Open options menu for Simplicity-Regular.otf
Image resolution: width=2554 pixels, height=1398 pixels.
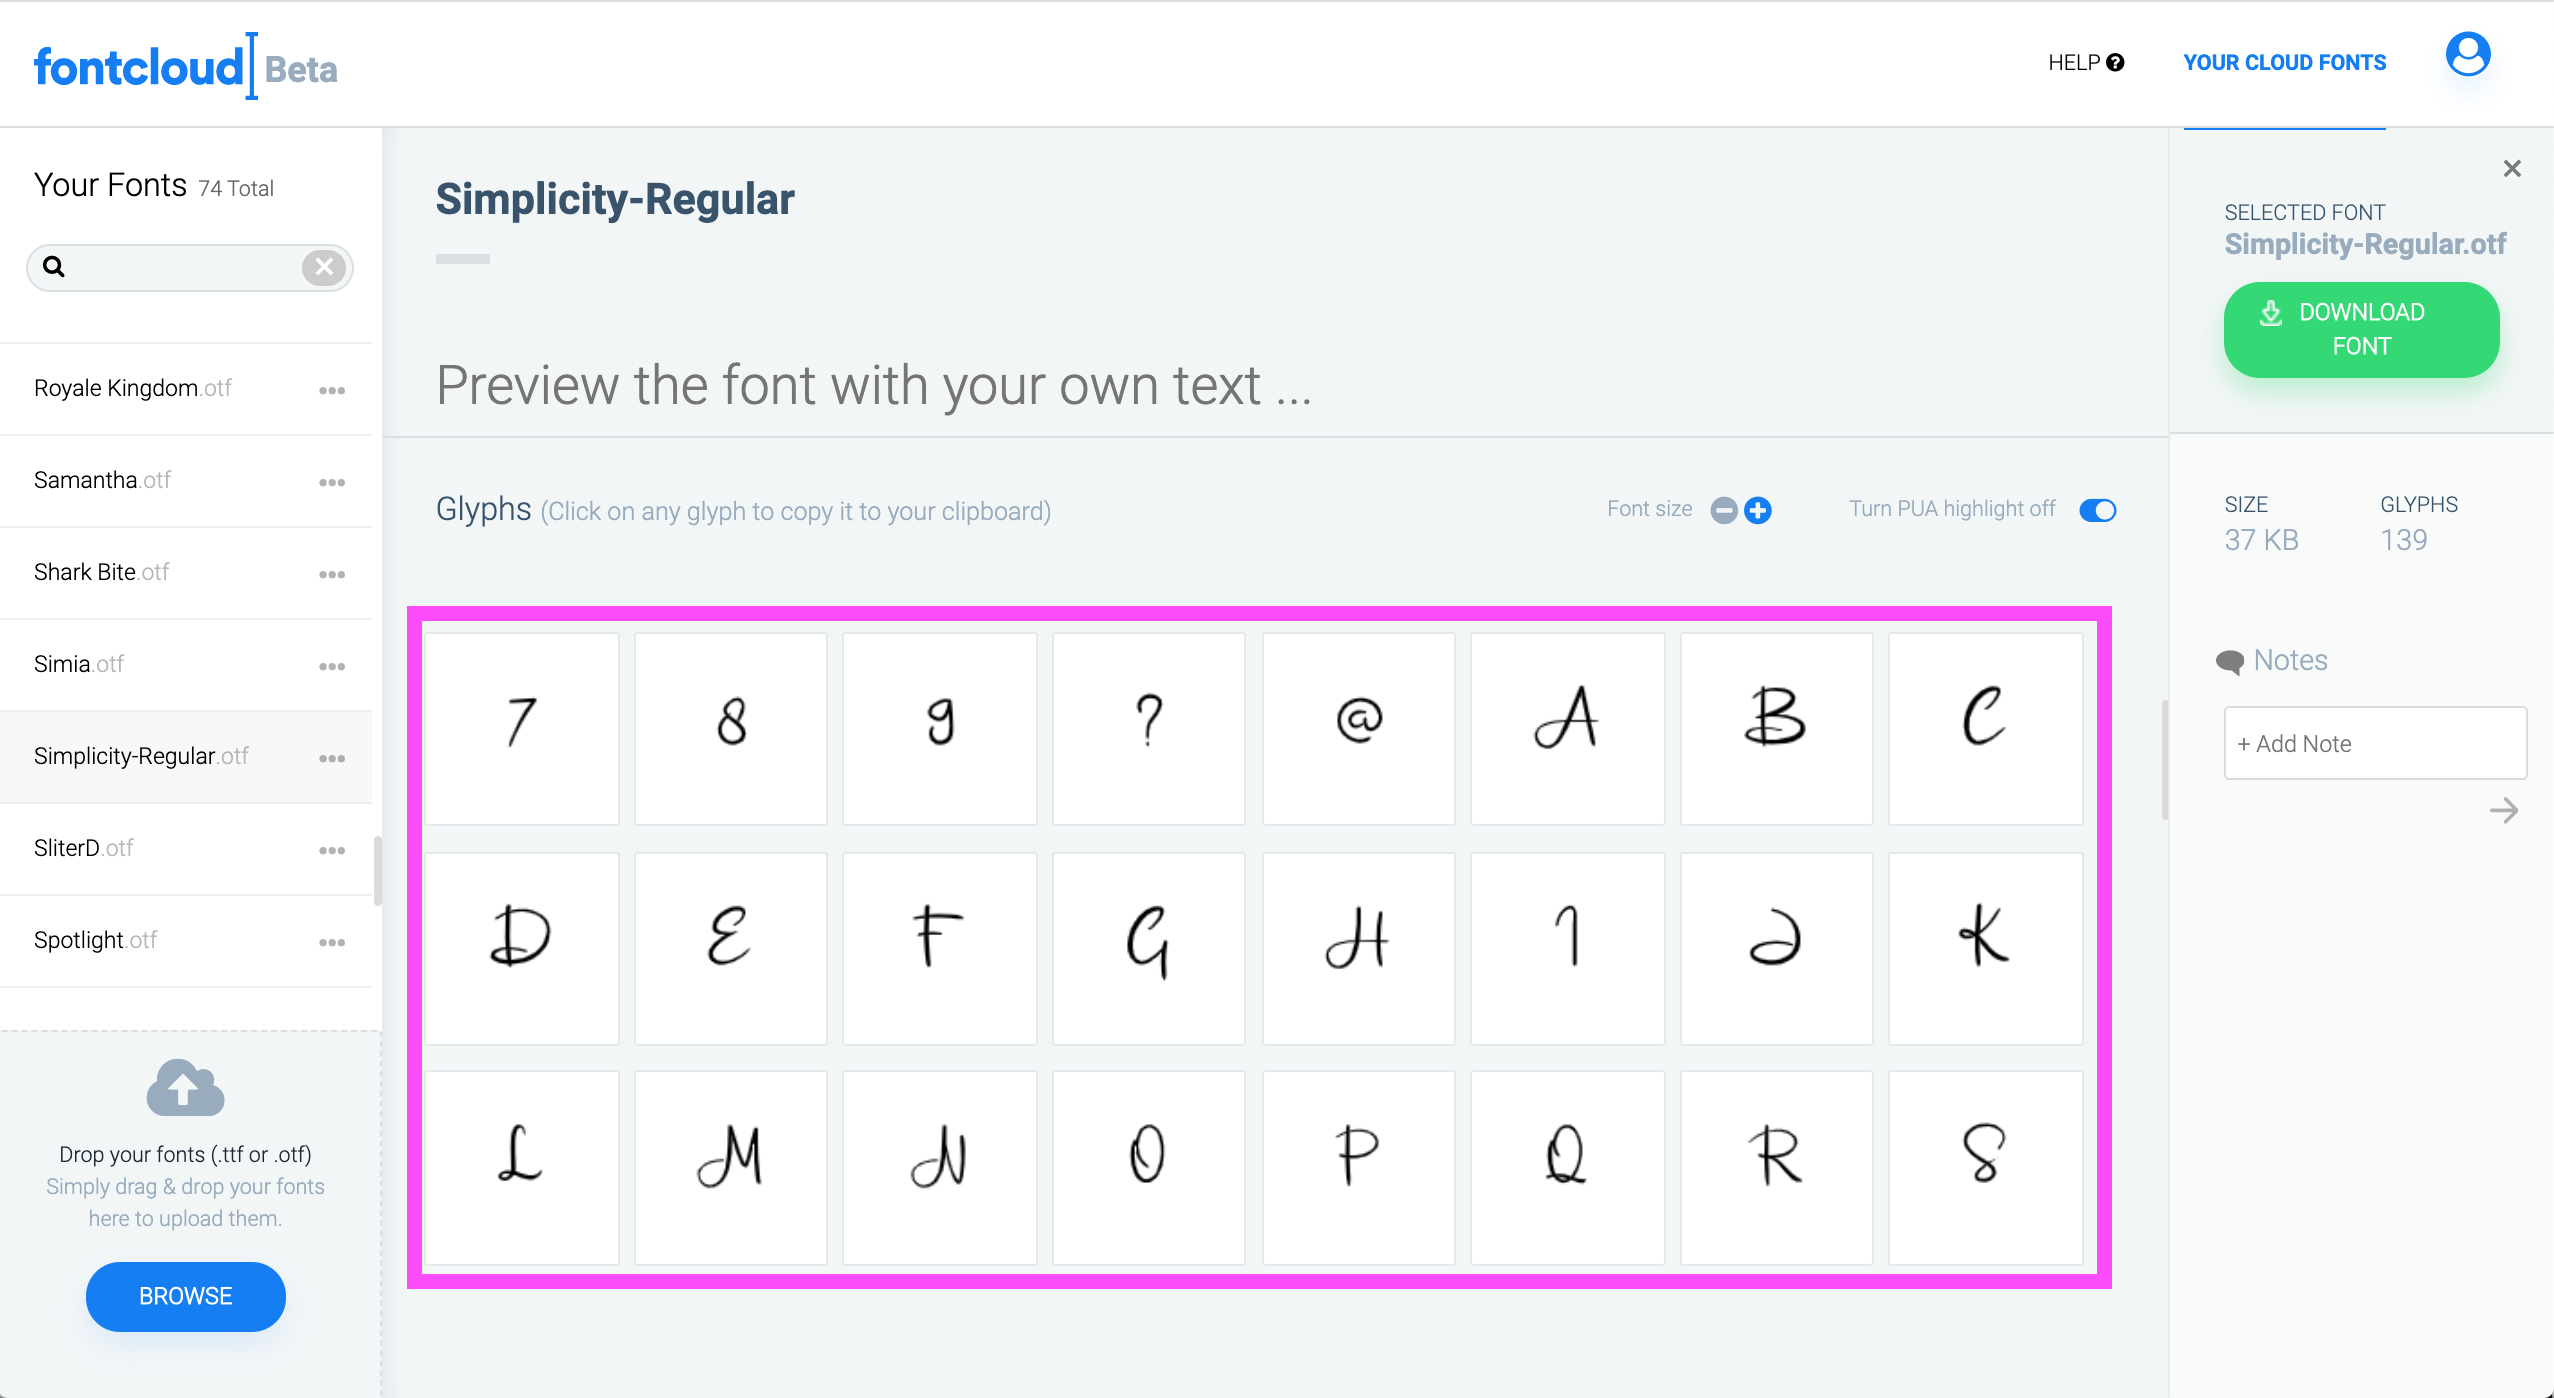coord(332,758)
